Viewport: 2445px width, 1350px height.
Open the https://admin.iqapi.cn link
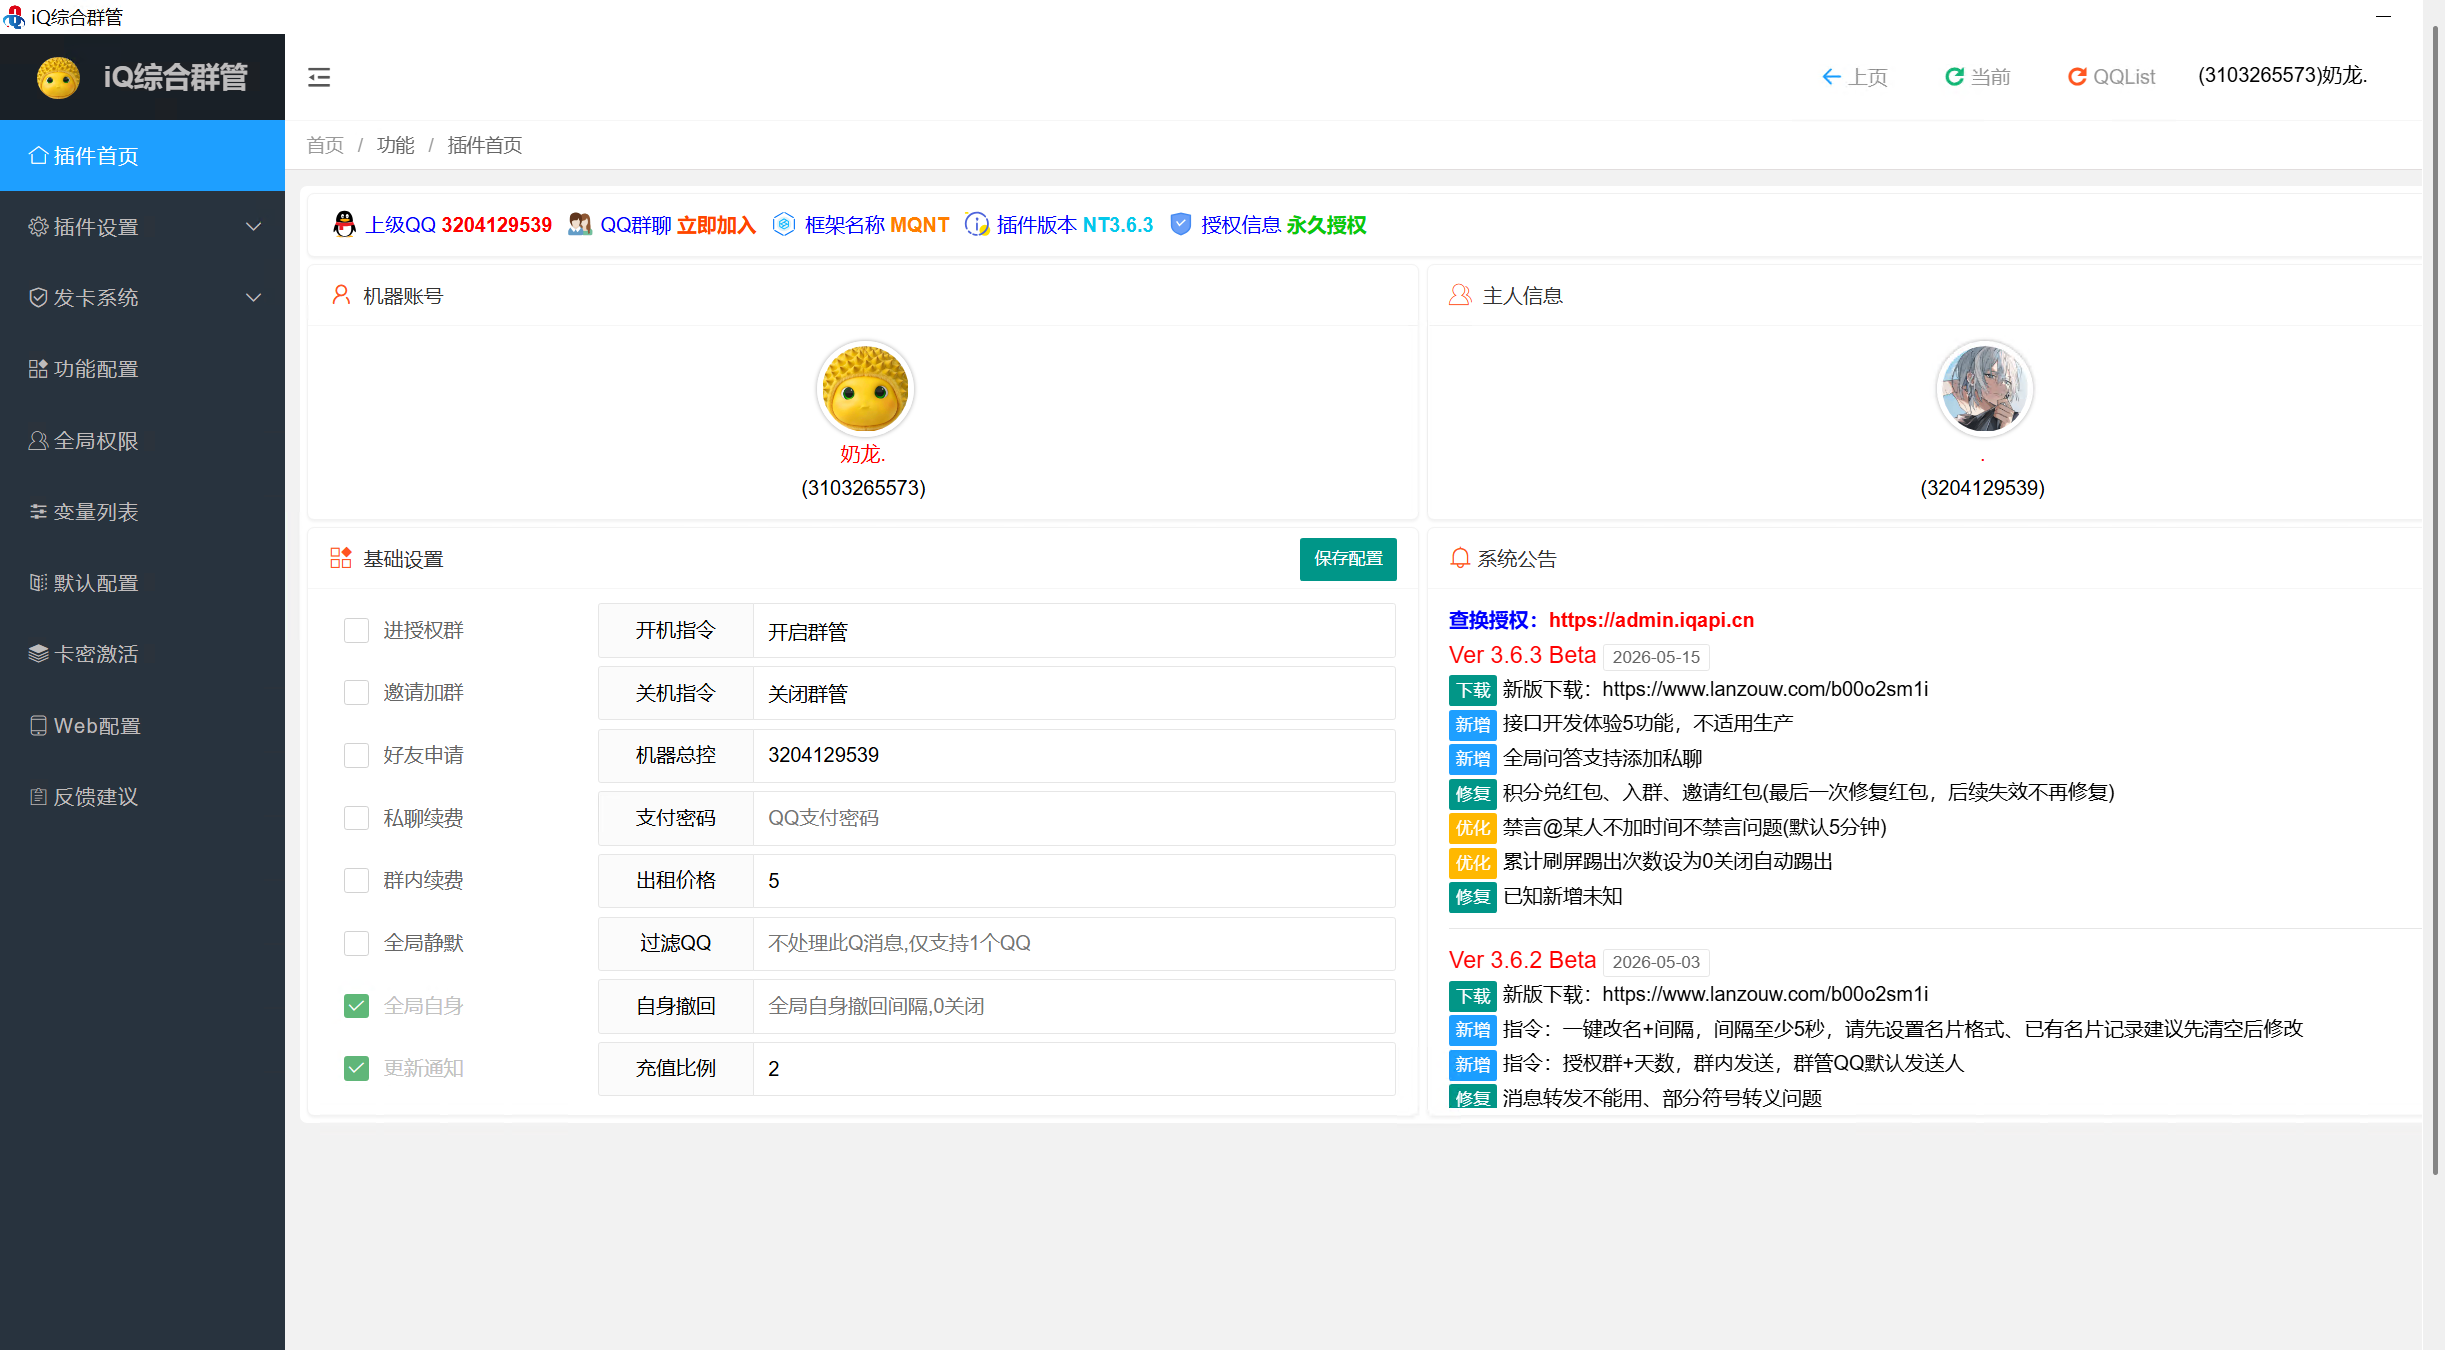point(1651,620)
